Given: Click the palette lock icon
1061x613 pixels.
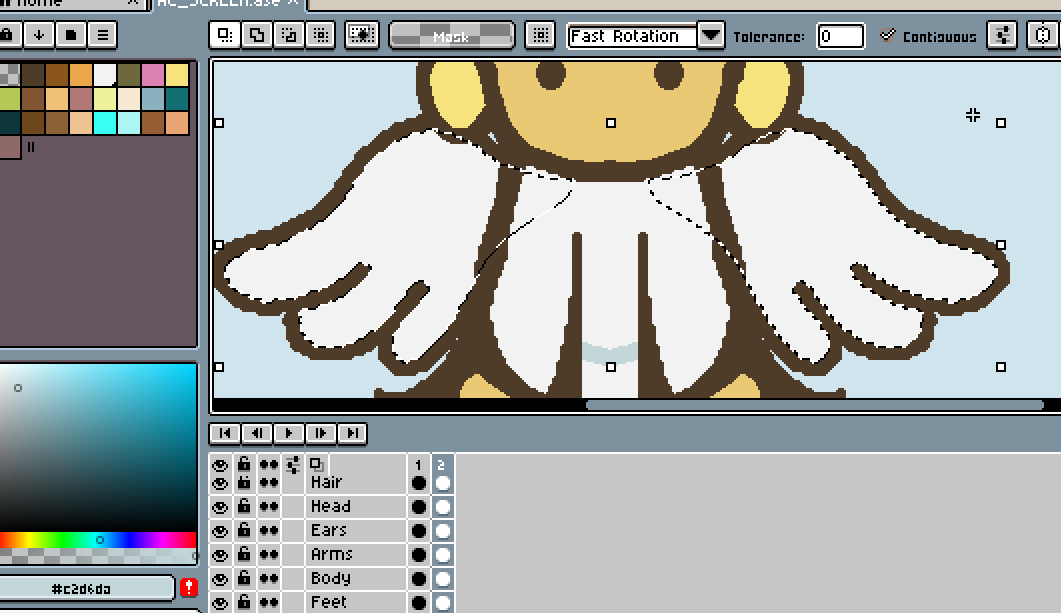Looking at the screenshot, I should pos(7,35).
